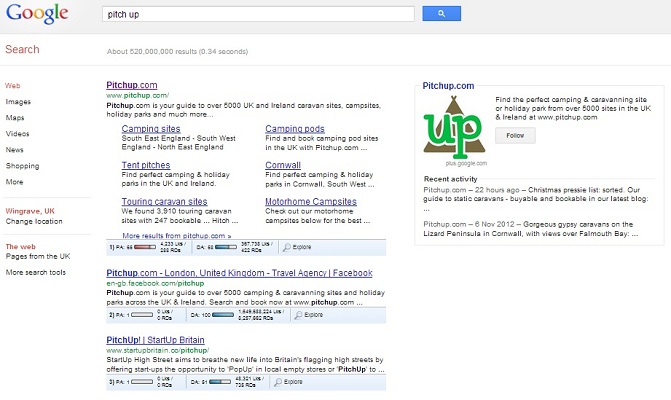Switch to Images search

[18, 102]
